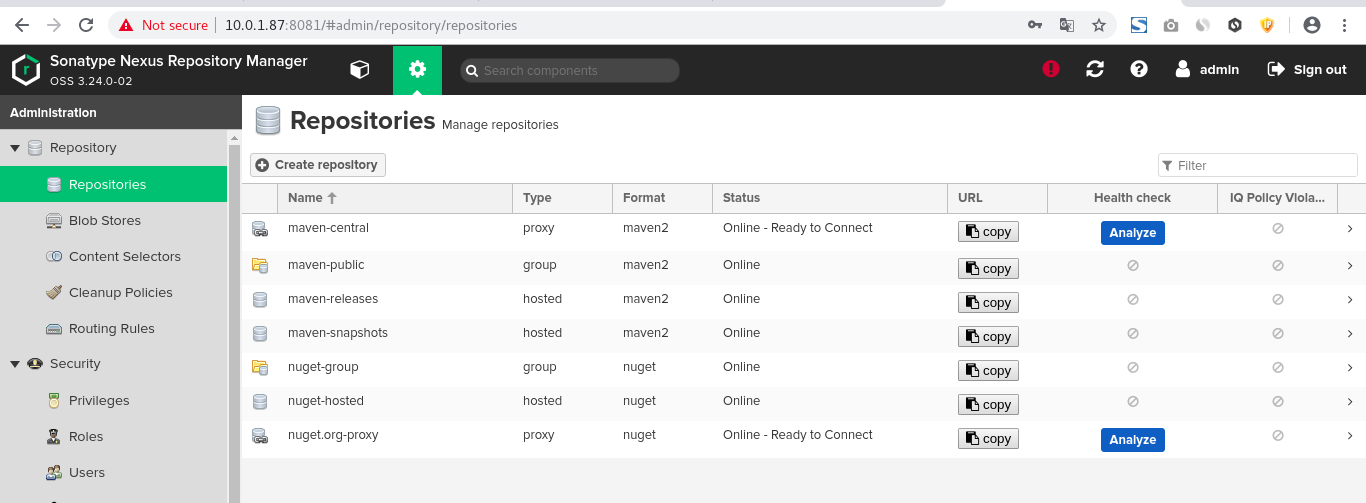Click nuget-group health check disabled icon
Image resolution: width=1366 pixels, height=503 pixels.
point(1133,367)
